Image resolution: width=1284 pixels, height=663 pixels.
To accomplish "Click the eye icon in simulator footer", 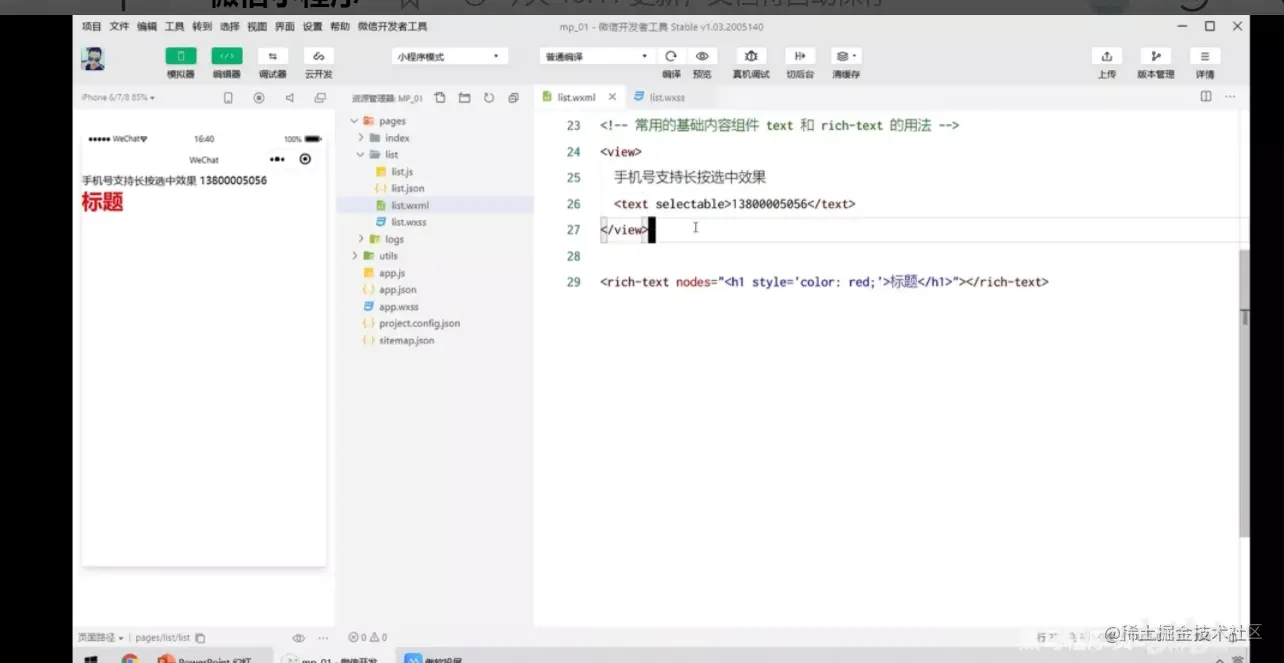I will 298,638.
